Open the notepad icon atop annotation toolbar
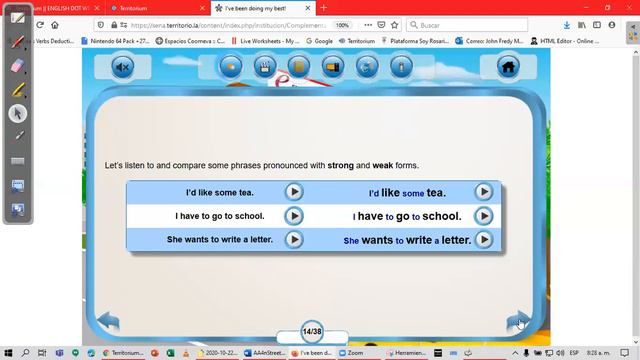 click(x=18, y=18)
